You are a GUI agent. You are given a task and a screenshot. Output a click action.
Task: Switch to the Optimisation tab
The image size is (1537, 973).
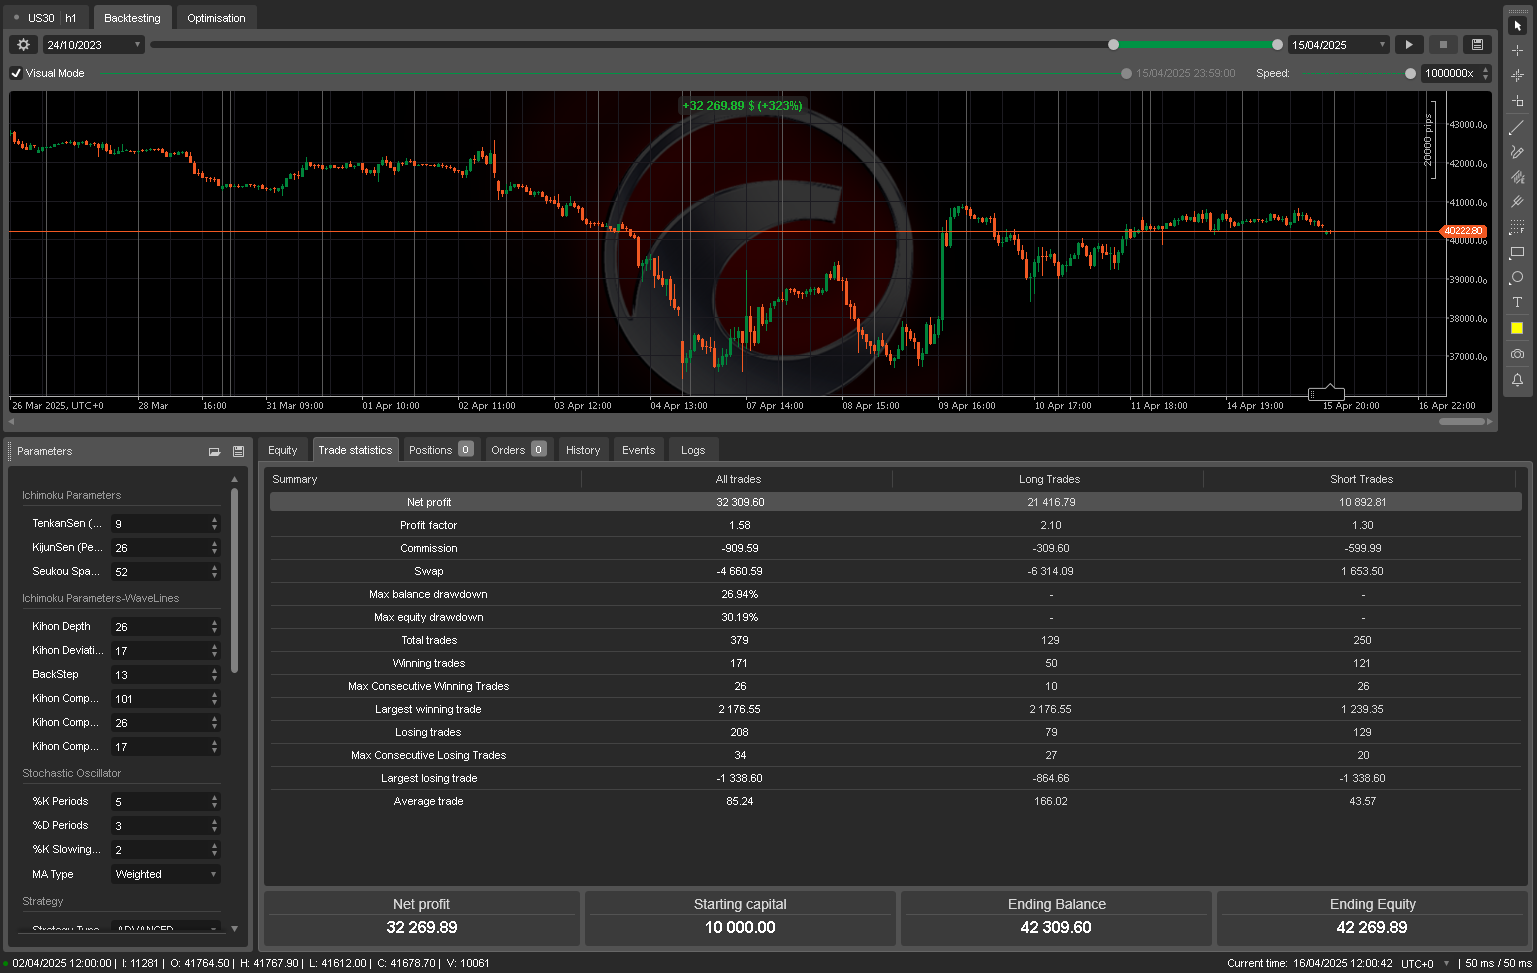point(216,18)
